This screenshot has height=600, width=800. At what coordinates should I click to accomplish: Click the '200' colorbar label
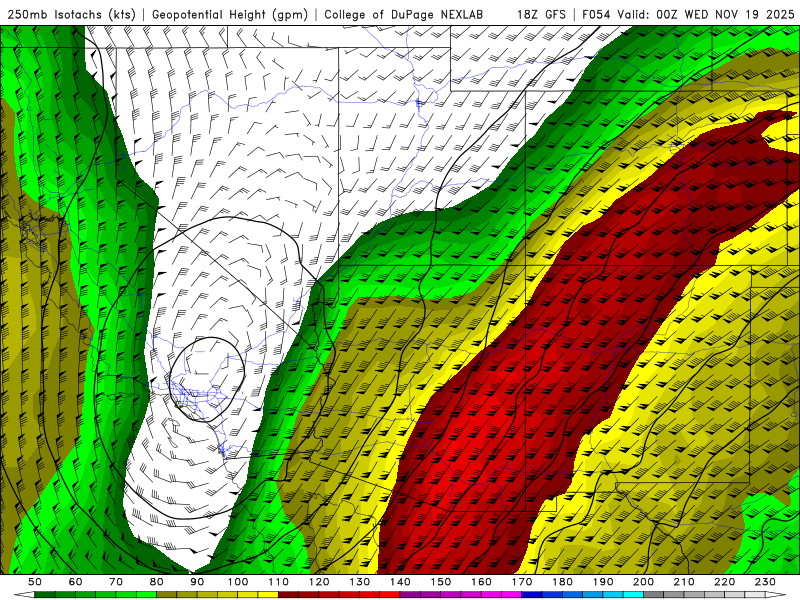pyautogui.click(x=643, y=582)
